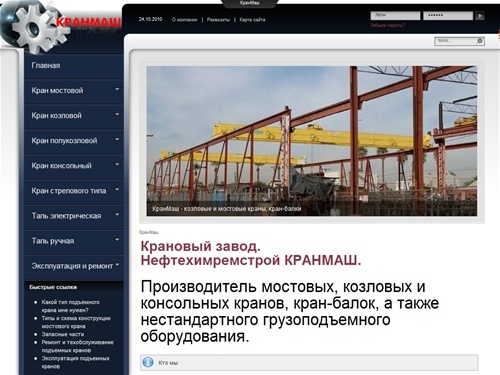
Task: Focus the password field
Action: pyautogui.click(x=448, y=16)
